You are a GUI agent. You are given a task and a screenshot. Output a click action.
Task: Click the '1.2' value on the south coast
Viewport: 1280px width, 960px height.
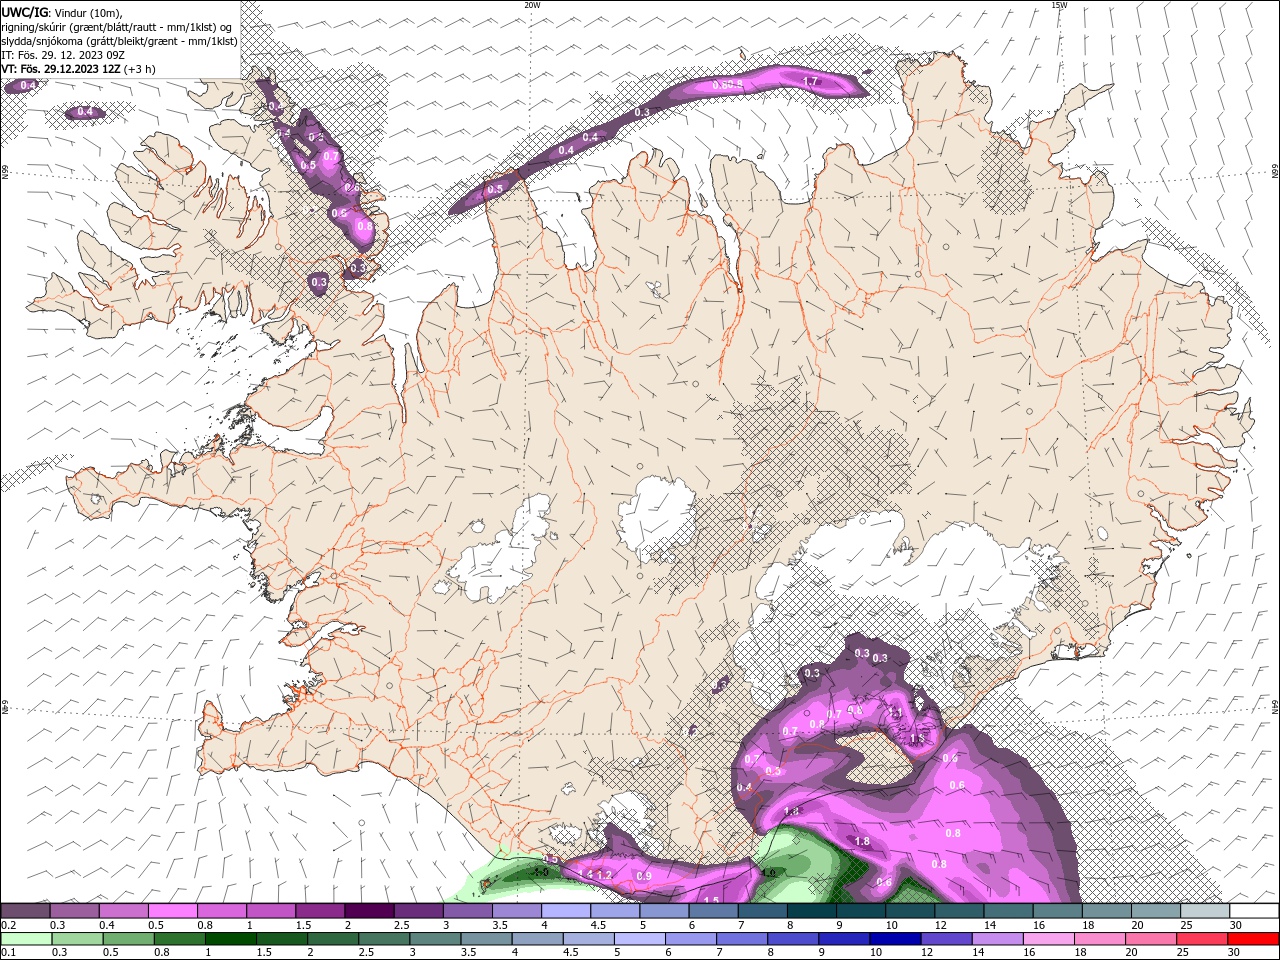pos(604,875)
